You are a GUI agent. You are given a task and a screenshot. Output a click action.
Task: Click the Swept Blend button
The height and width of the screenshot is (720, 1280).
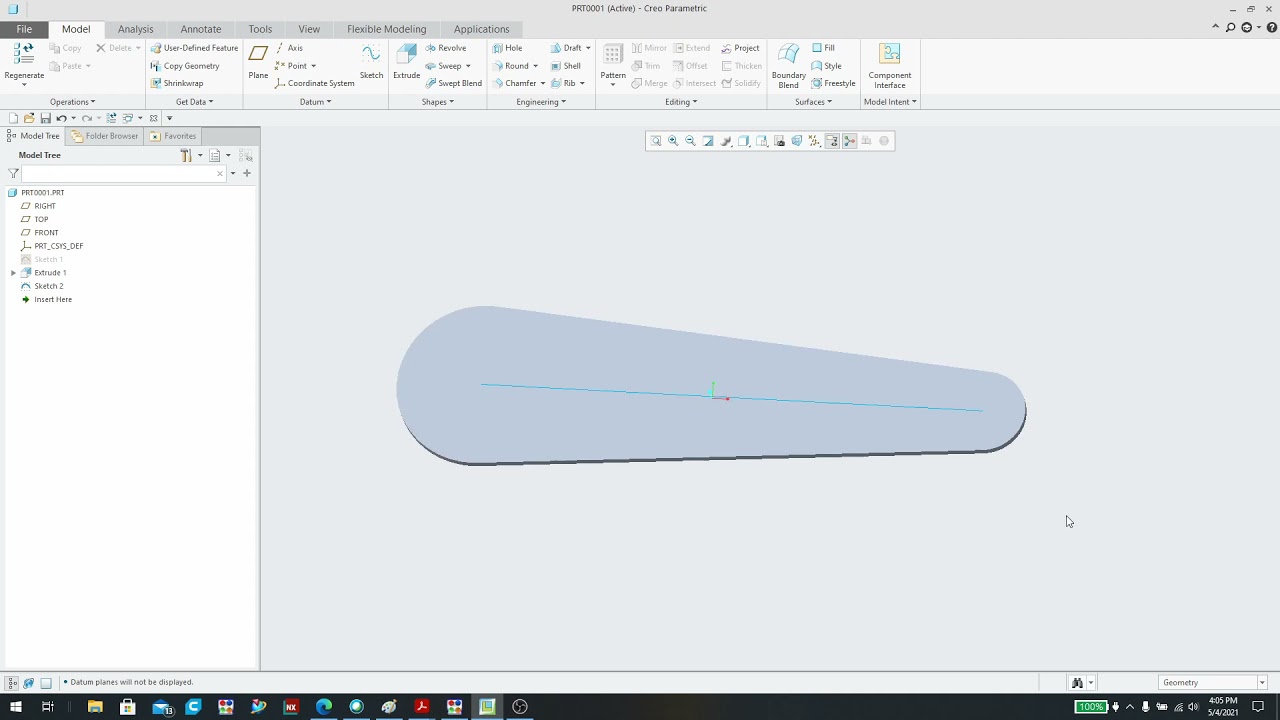pyautogui.click(x=453, y=83)
